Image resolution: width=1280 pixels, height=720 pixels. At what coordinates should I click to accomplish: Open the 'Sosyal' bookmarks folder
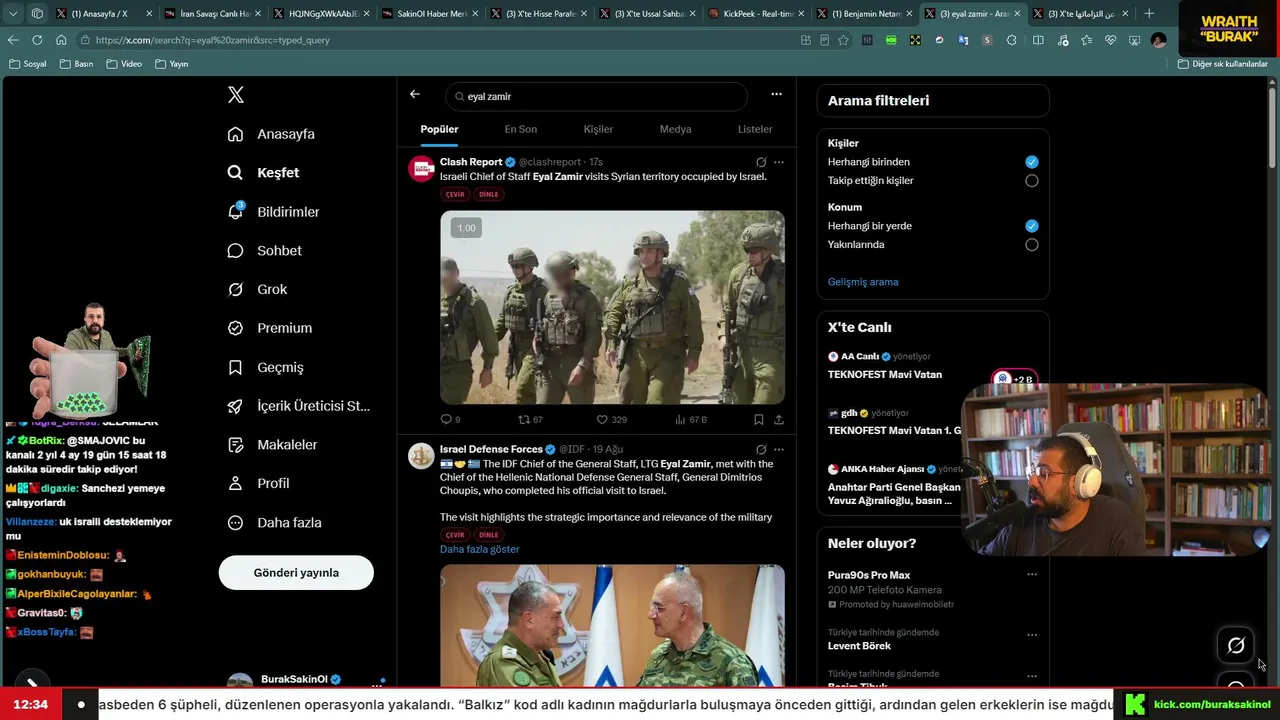28,64
